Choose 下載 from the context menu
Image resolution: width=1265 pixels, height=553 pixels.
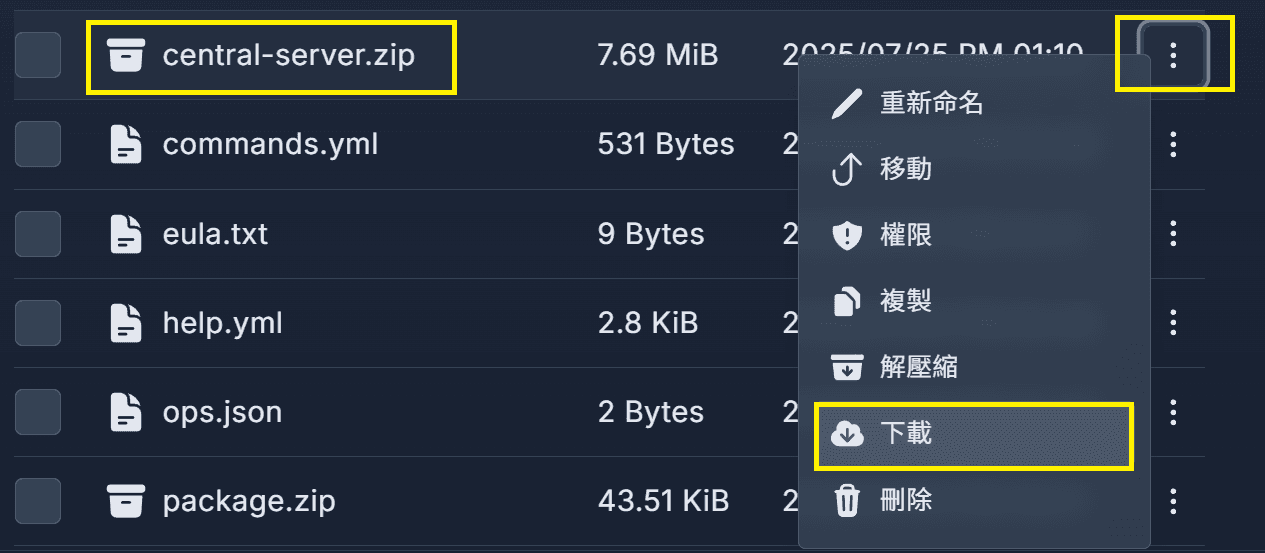coord(975,433)
